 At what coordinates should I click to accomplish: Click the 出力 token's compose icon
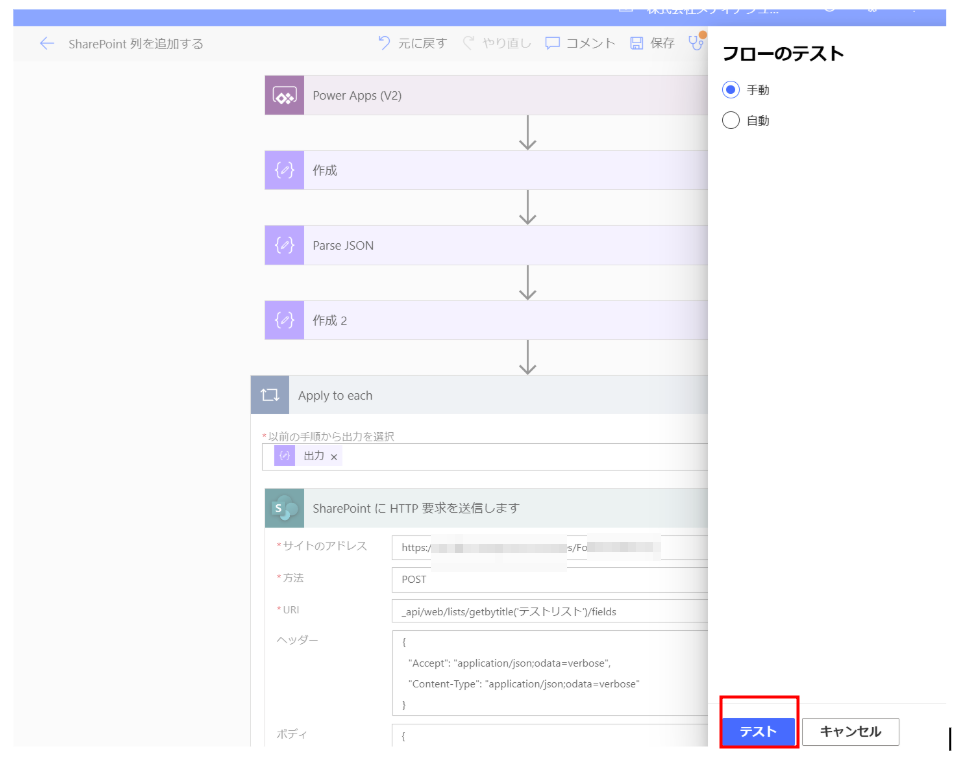pos(284,456)
